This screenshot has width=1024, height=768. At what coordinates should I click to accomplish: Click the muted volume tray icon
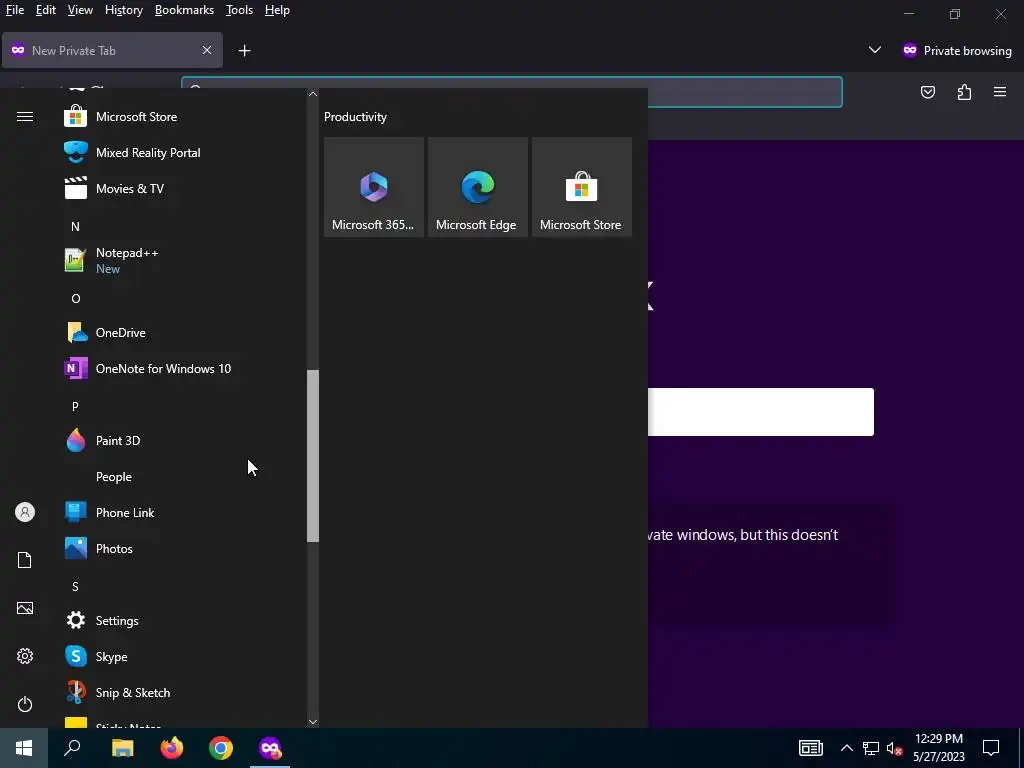coord(895,748)
